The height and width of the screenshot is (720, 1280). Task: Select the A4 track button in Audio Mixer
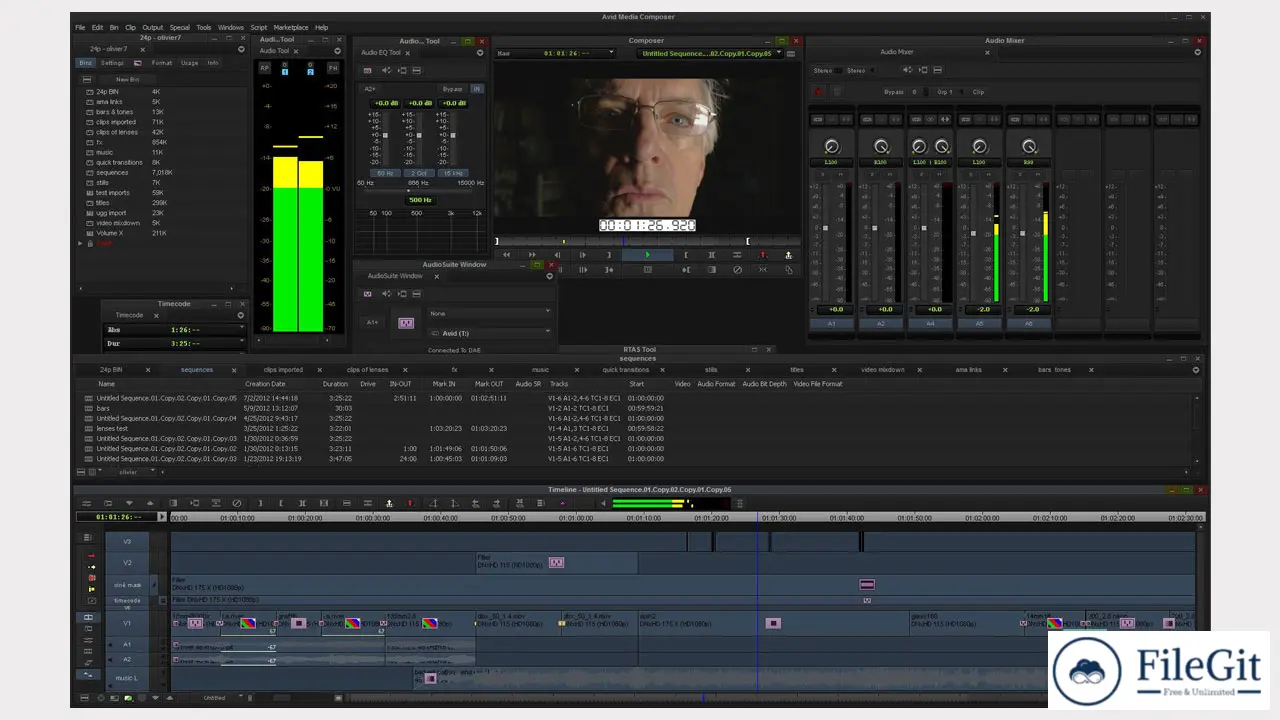pos(930,324)
